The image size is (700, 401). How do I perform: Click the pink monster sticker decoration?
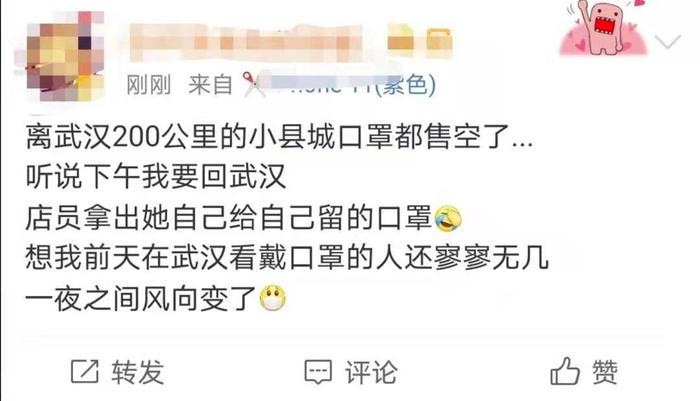coord(604,28)
